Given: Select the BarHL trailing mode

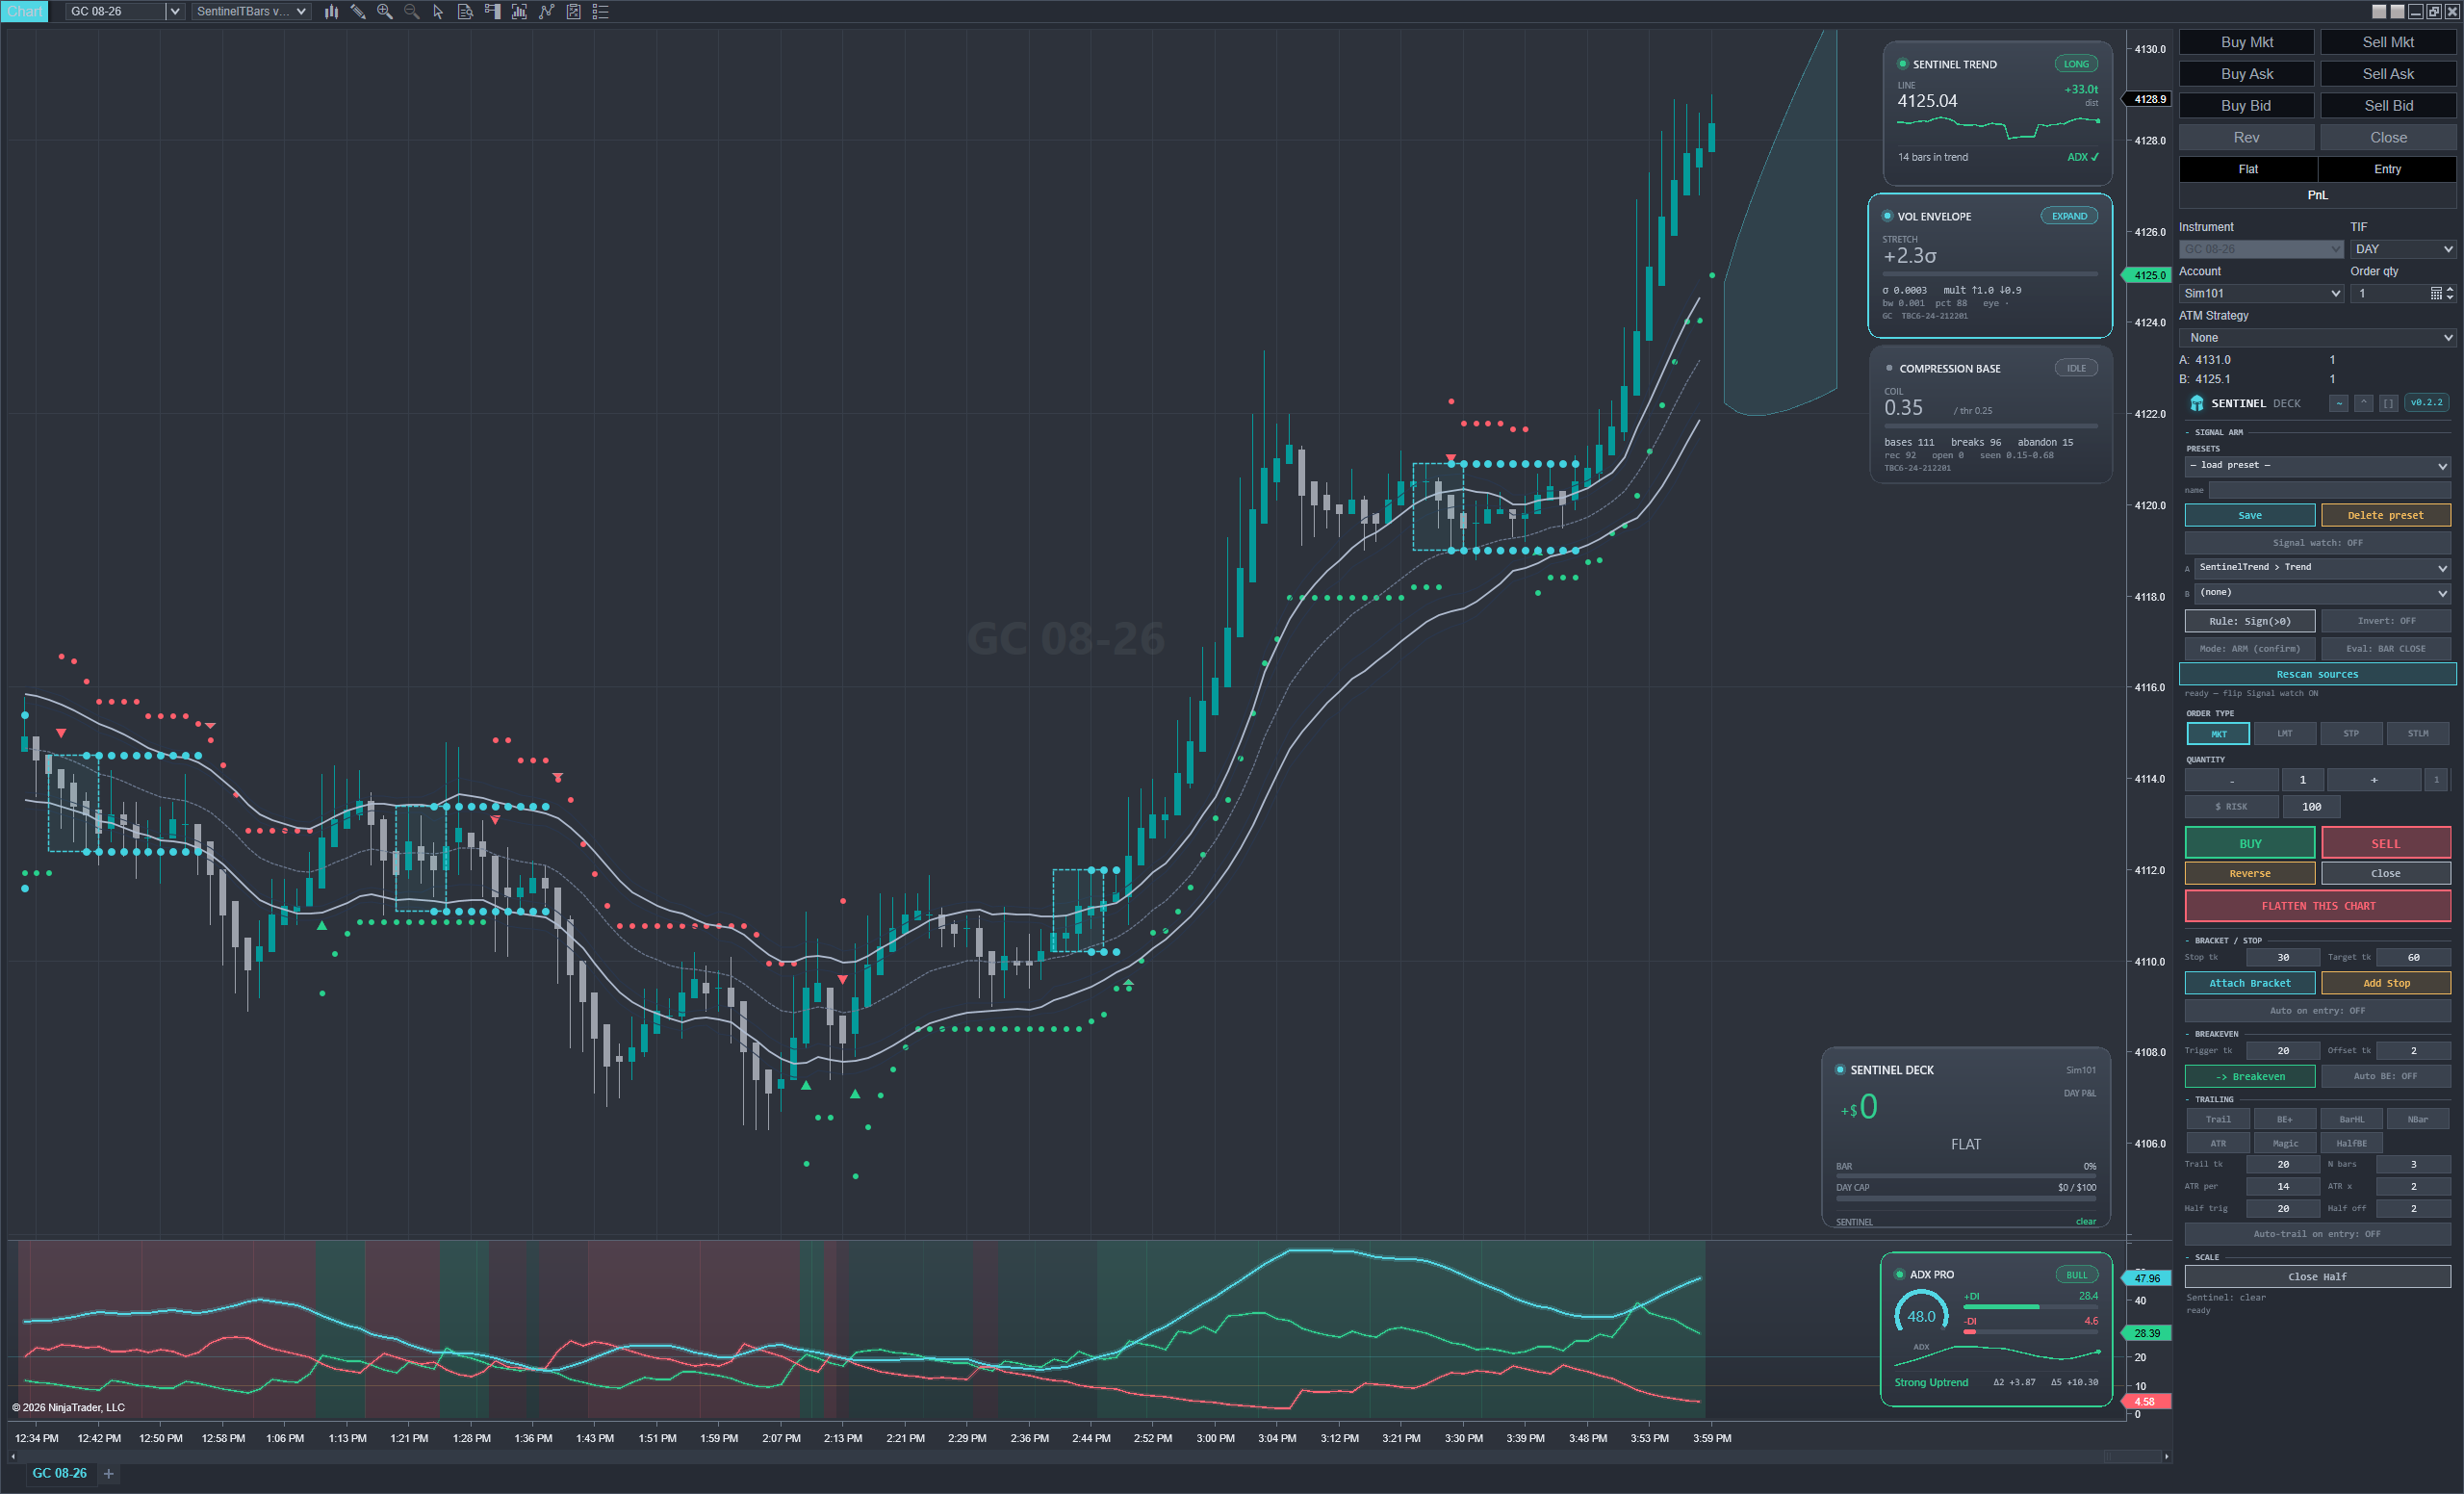Looking at the screenshot, I should click(2351, 1119).
